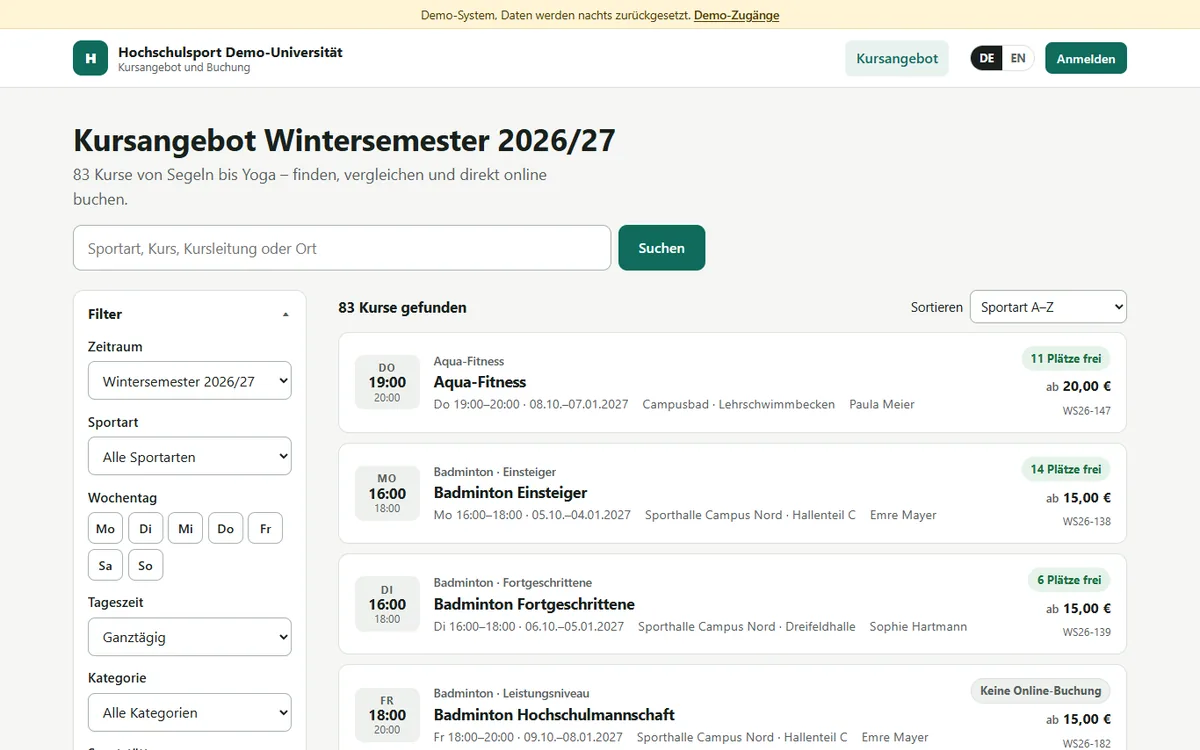Click the DO 19:00 time tile
1200x750 pixels.
tap(387, 382)
